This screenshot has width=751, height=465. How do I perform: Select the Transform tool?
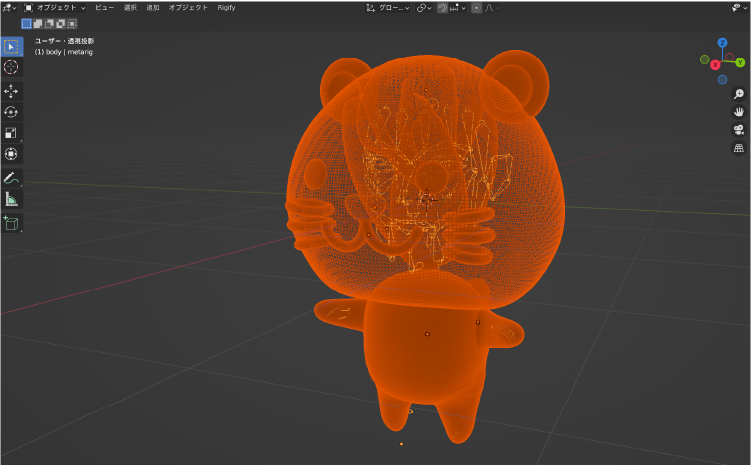click(11, 154)
